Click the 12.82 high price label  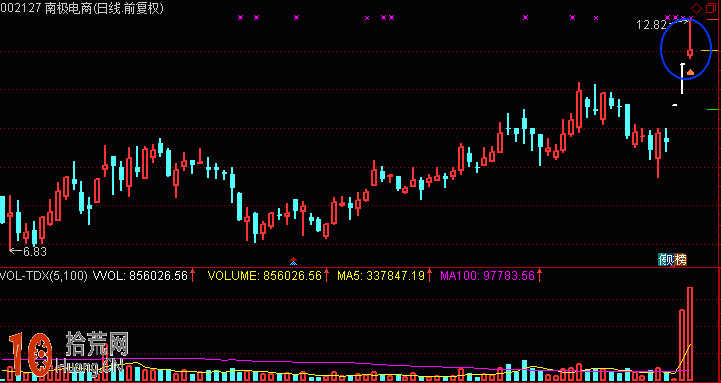[x=651, y=25]
